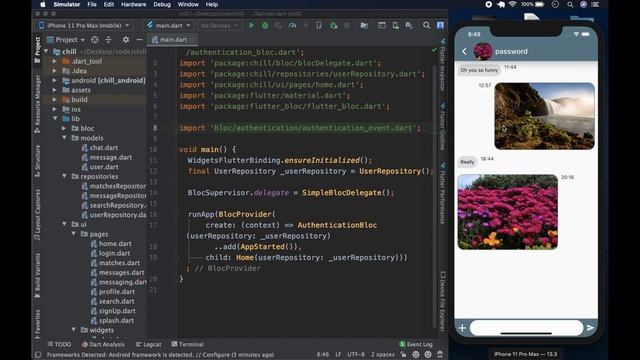Open the project structure folder icon in toolbar

pyautogui.click(x=364, y=25)
